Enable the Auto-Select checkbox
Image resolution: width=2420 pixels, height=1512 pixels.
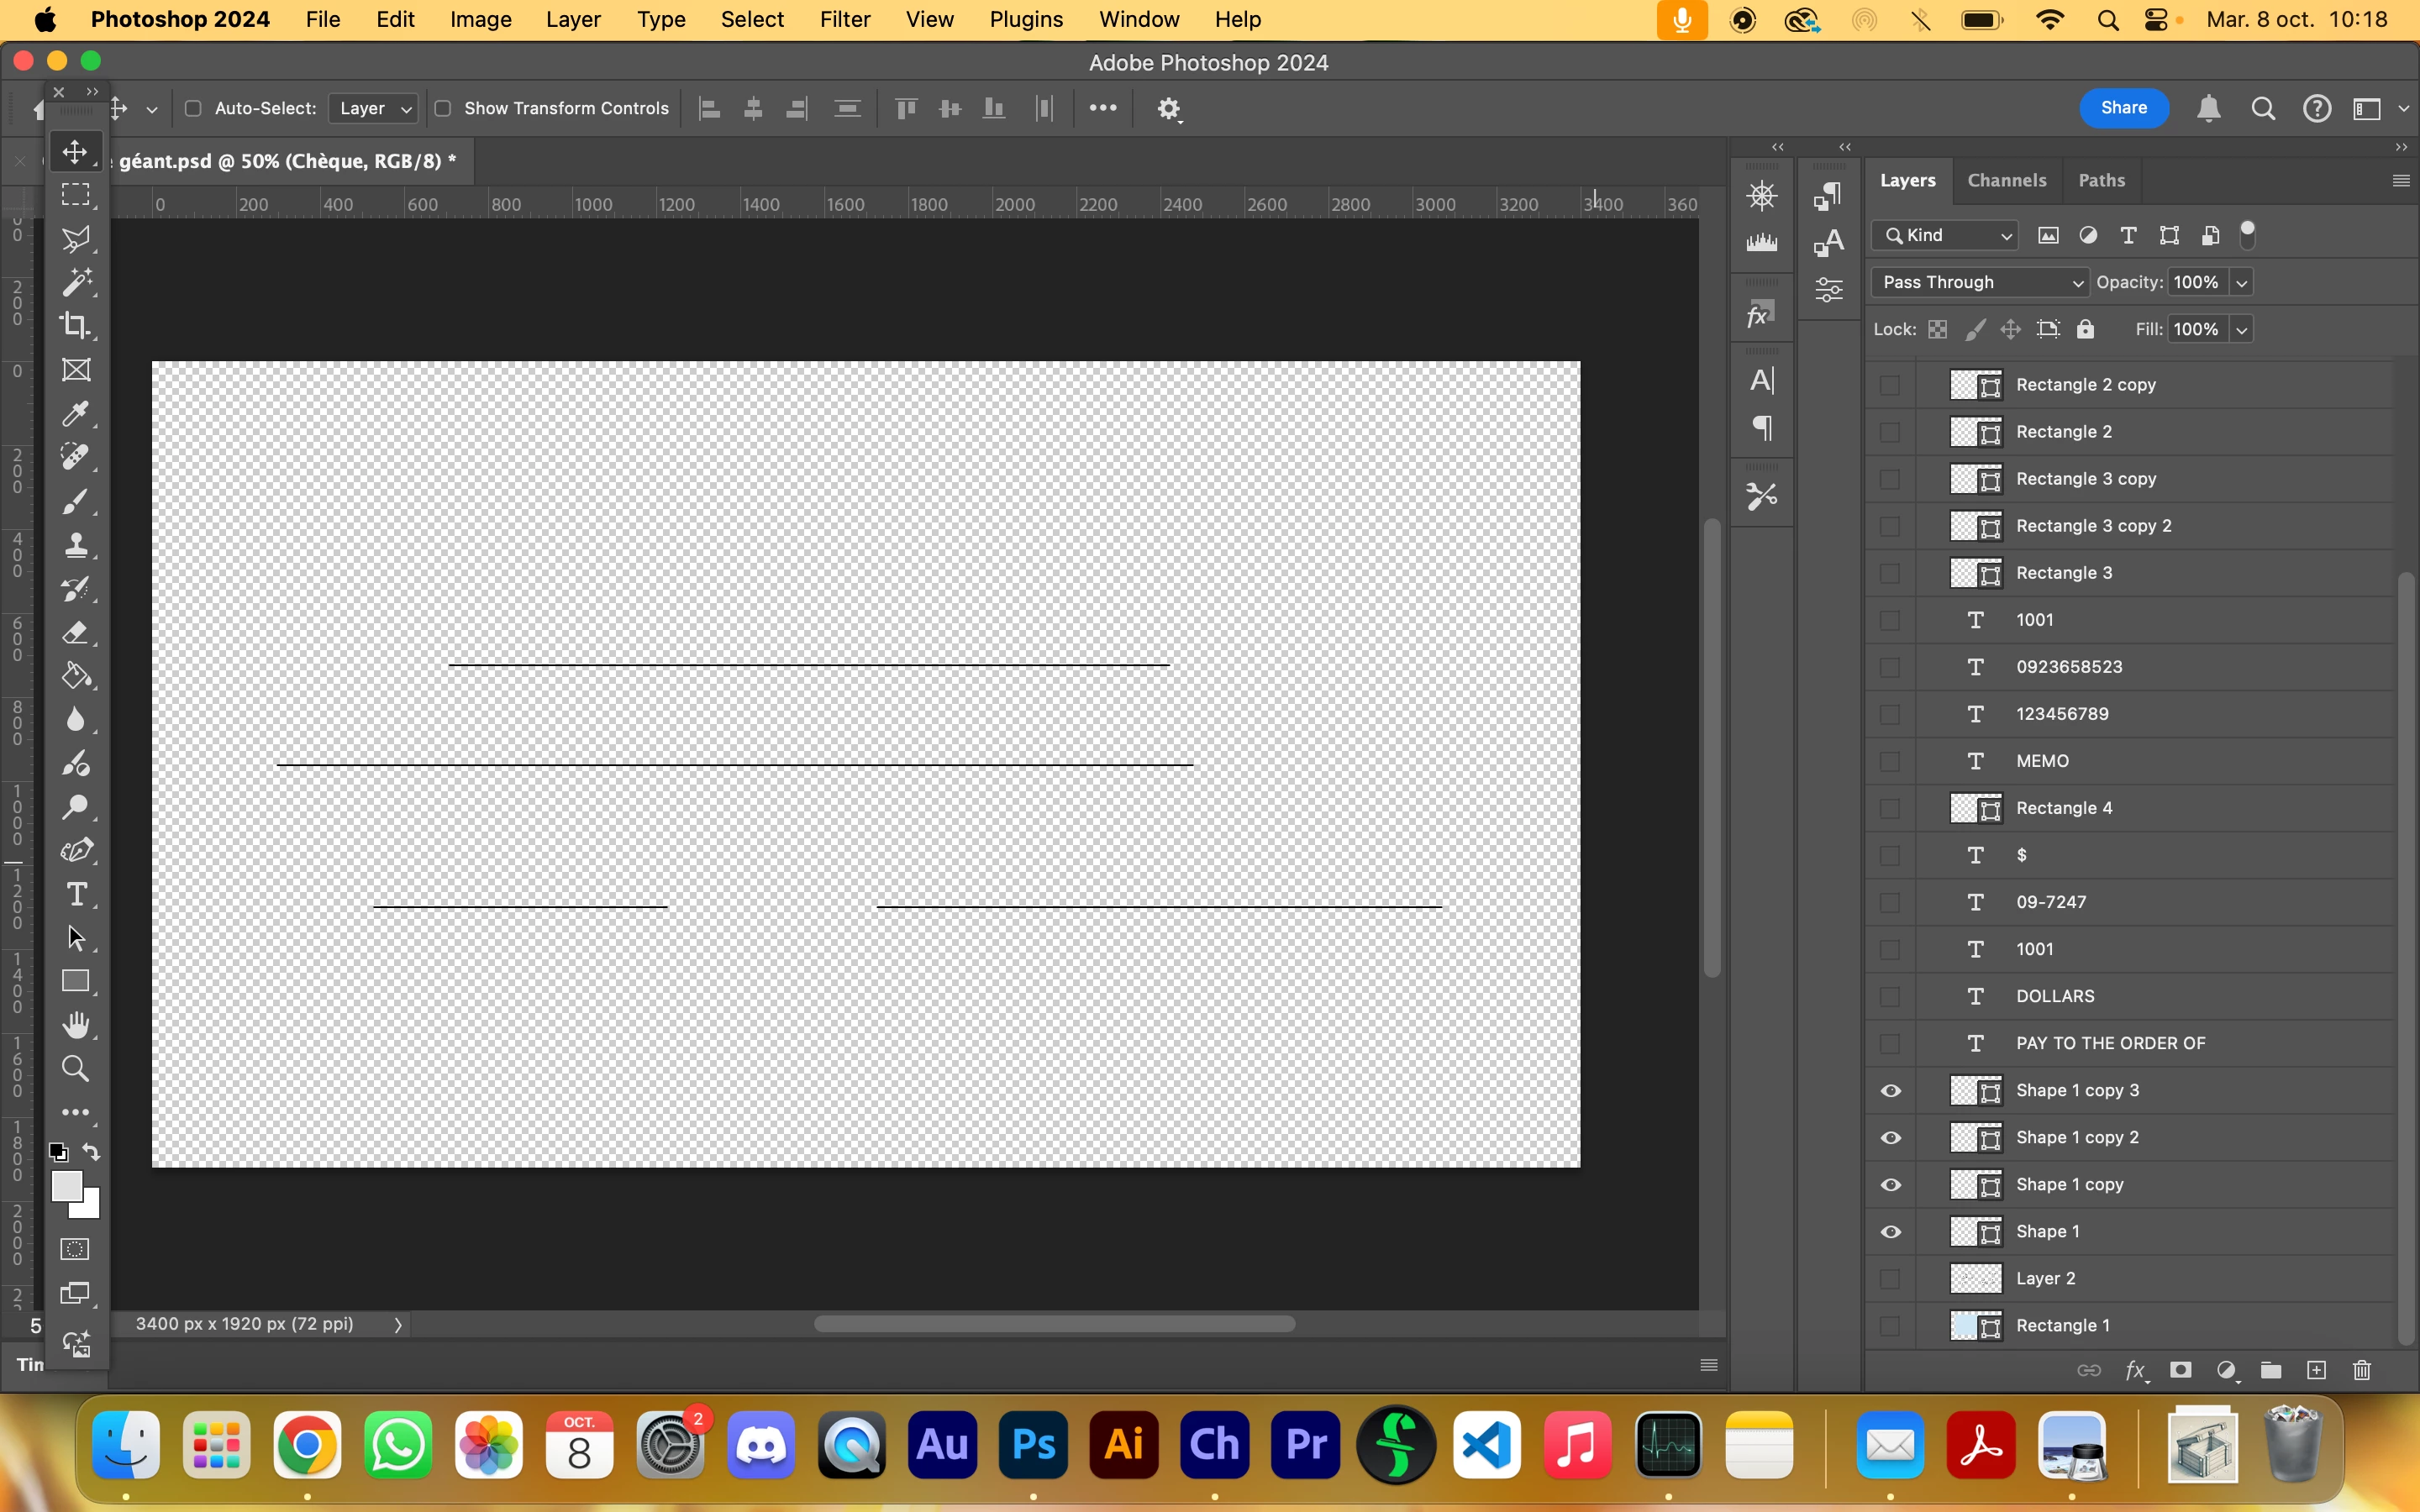pos(194,108)
